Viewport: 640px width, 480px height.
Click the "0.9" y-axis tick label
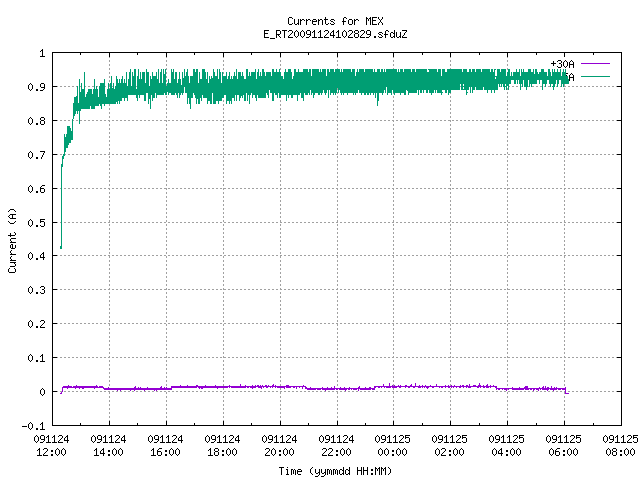[36, 87]
